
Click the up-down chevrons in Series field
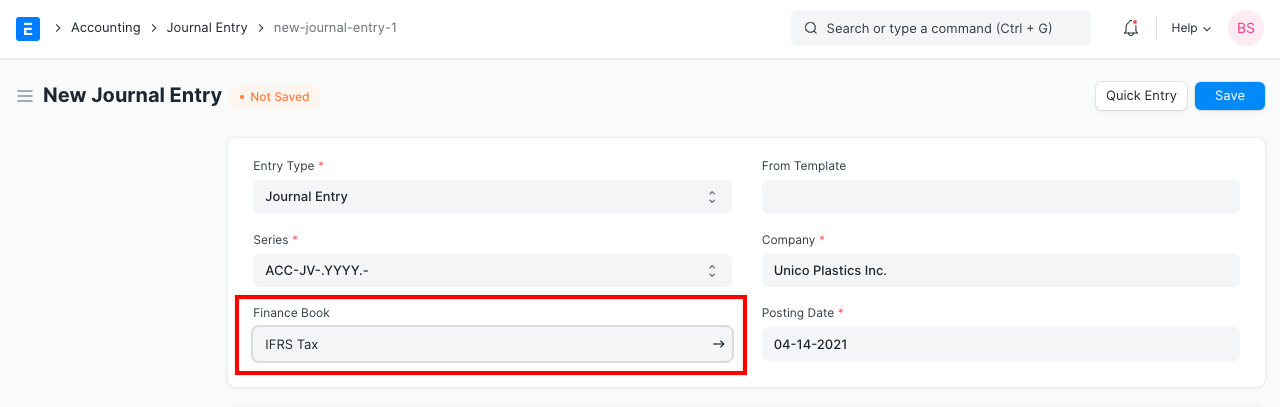tap(712, 271)
